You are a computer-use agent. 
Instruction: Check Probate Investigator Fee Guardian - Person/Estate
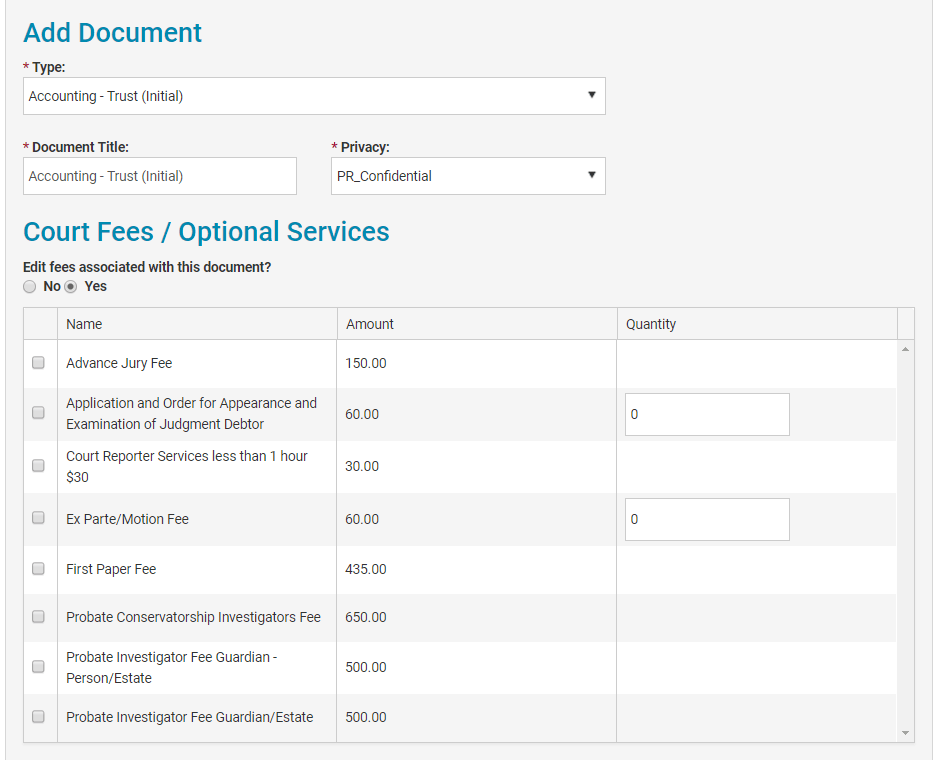[39, 666]
